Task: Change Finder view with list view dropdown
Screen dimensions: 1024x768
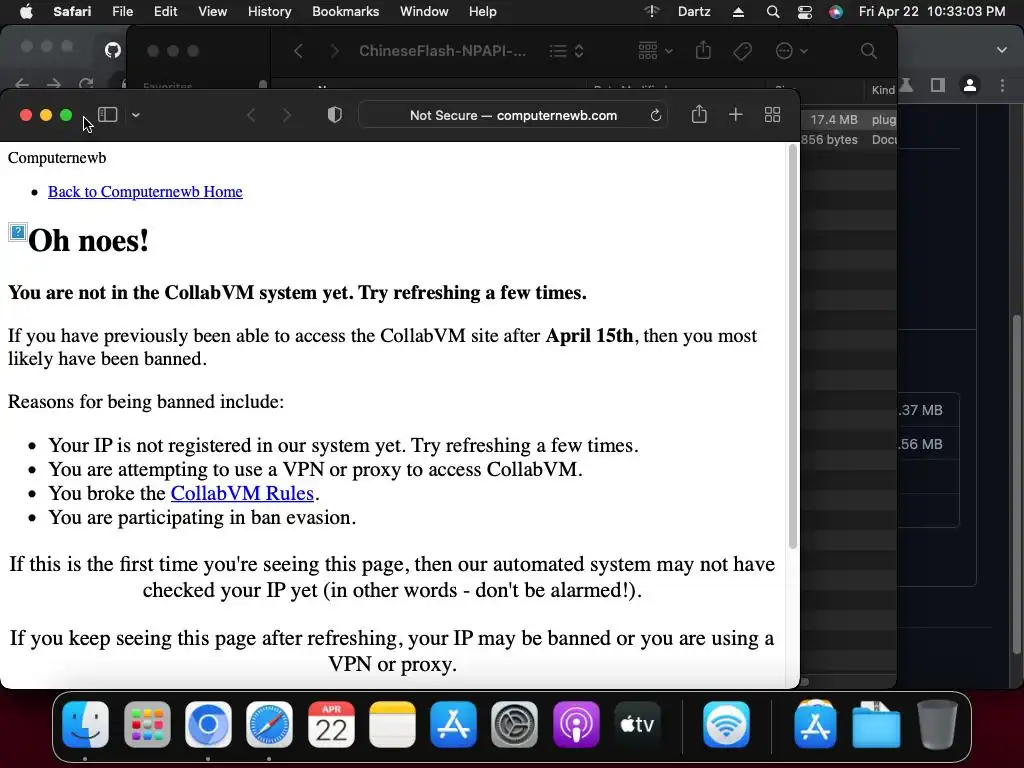Action: point(566,51)
